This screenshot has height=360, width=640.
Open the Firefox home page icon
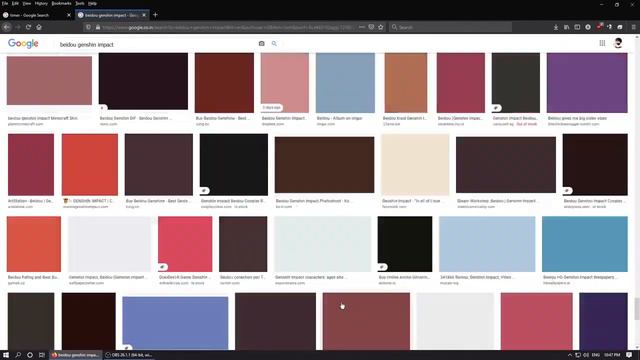click(x=39, y=27)
